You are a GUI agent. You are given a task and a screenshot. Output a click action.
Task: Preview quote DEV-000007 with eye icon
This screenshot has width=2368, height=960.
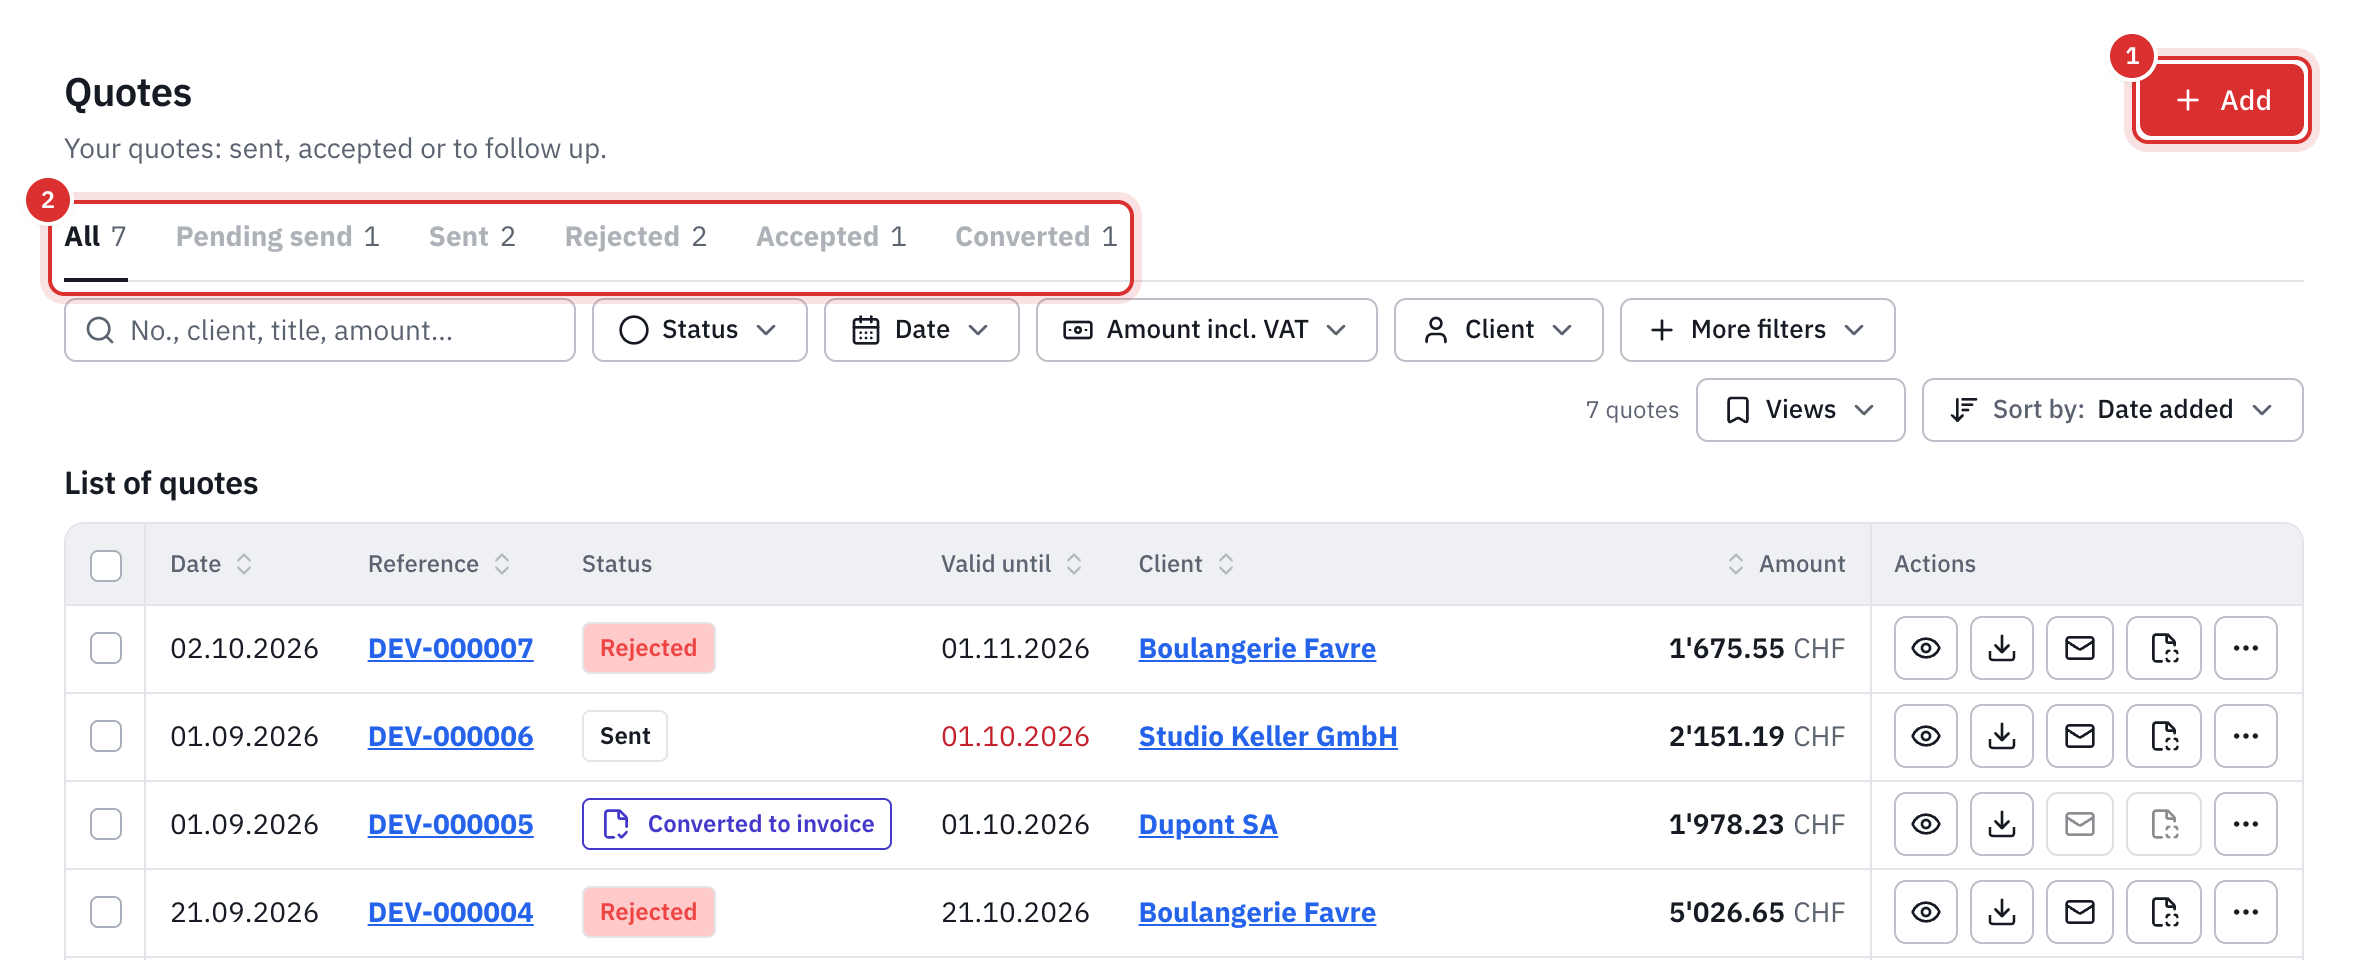[1925, 648]
